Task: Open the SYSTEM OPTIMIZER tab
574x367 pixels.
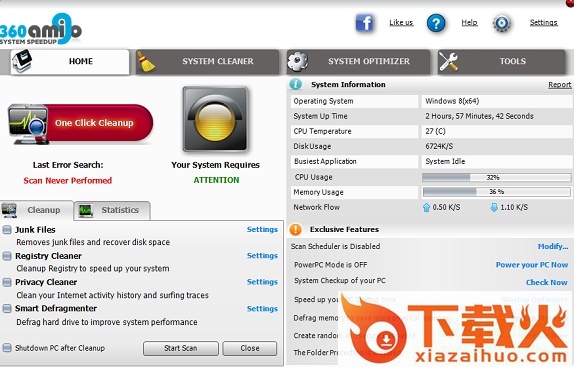Action: [x=358, y=61]
